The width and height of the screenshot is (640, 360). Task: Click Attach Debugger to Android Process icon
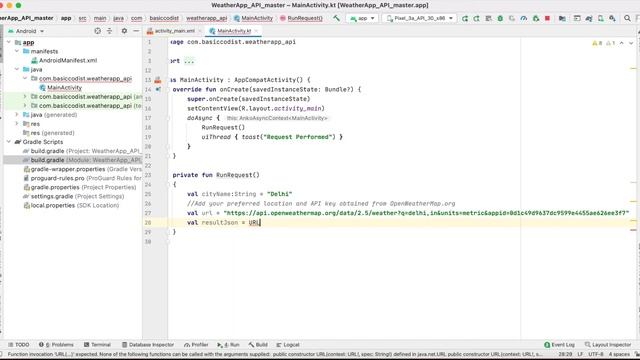(x=536, y=18)
